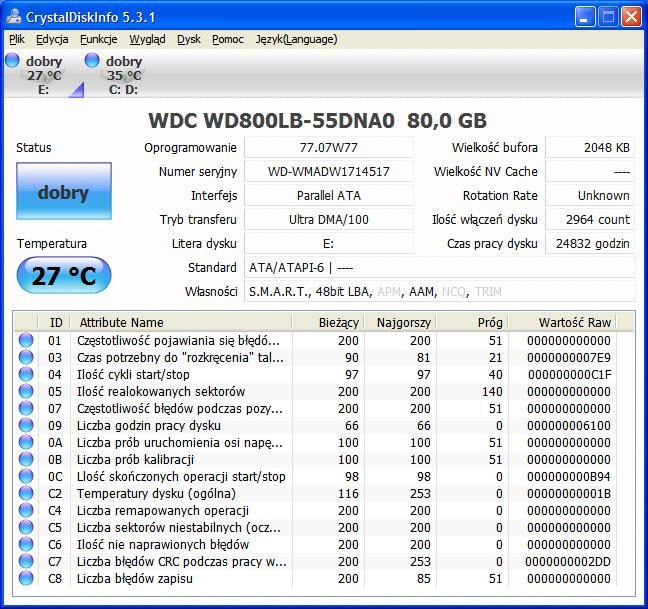Click raw value 0000000007E9
Viewport: 648px width, 609px height.
(x=569, y=357)
